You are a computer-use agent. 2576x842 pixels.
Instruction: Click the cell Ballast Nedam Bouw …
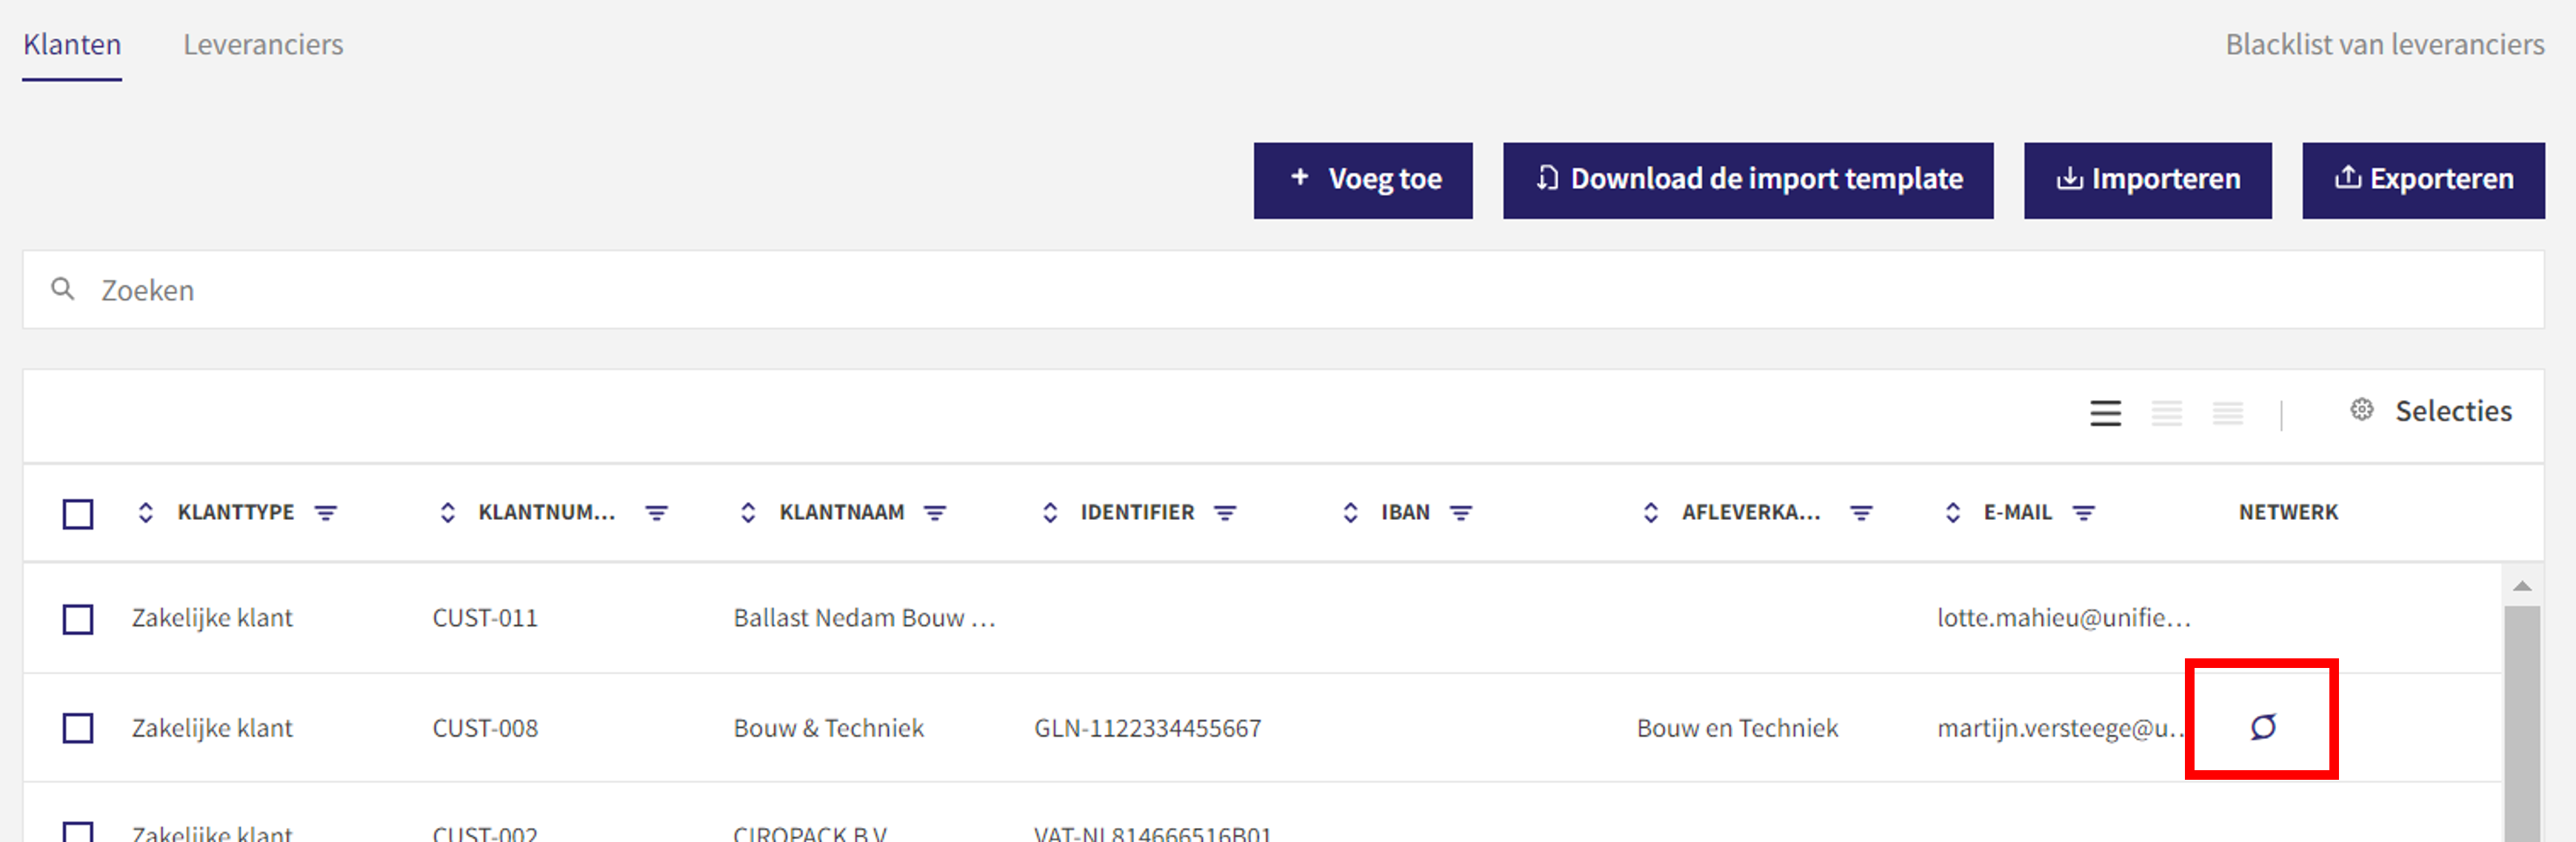(x=864, y=618)
